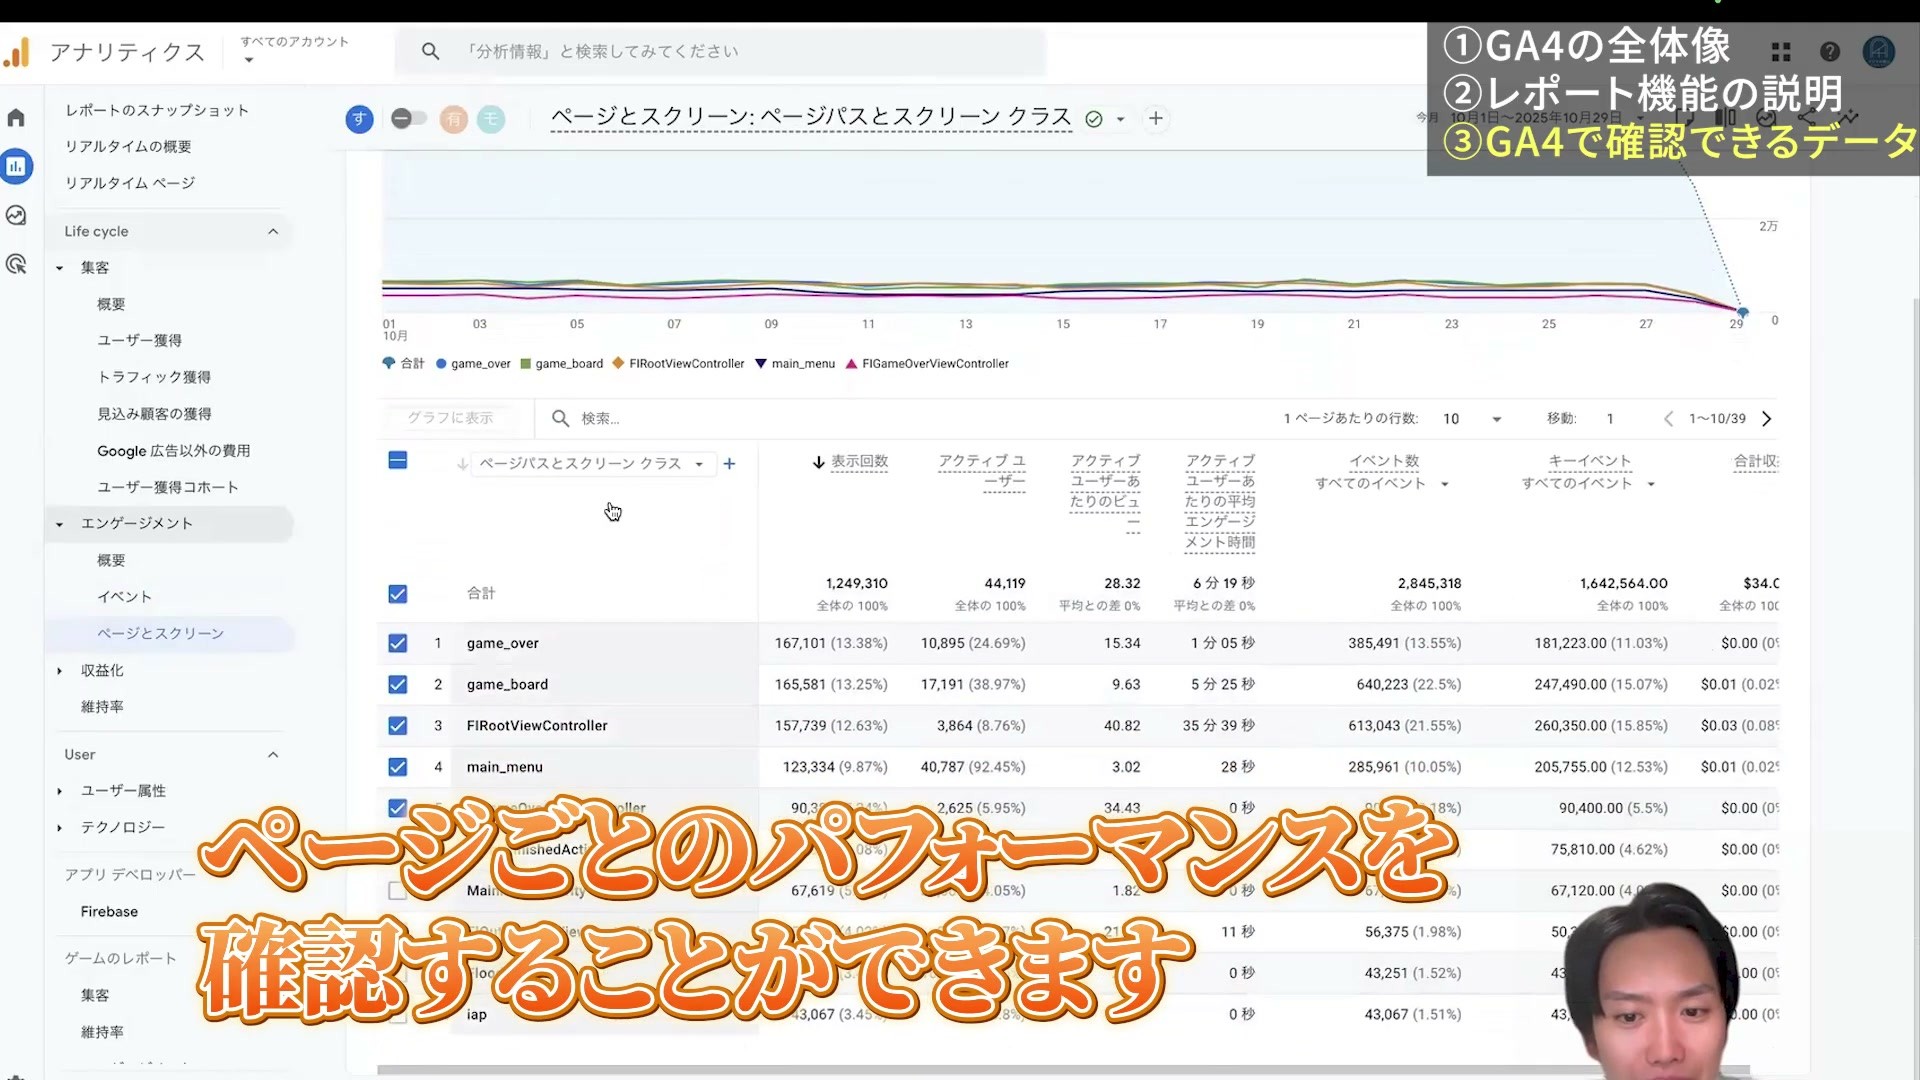Click the main_menu legend item
The image size is (1920, 1080).
(795, 364)
